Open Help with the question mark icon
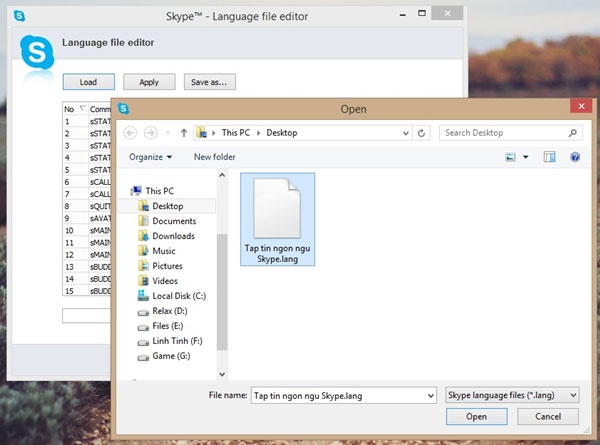Image resolution: width=600 pixels, height=445 pixels. (x=575, y=157)
